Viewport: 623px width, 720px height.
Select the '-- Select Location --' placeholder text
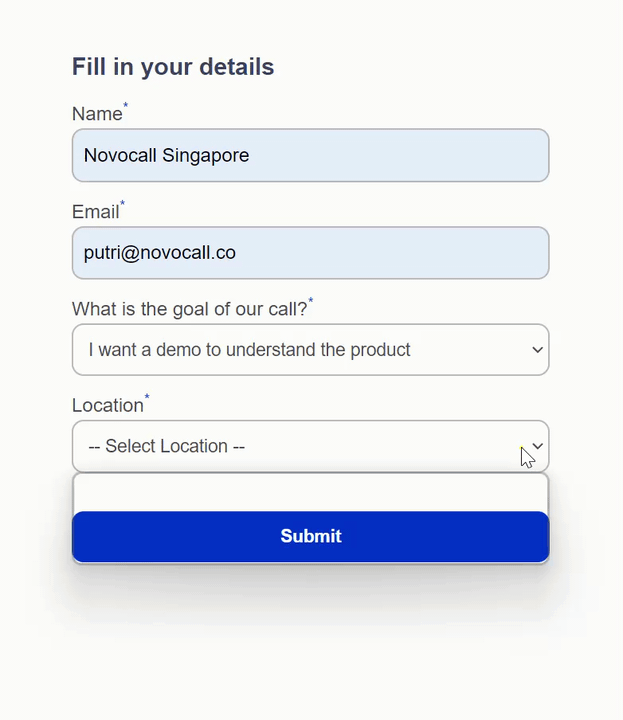tap(167, 446)
